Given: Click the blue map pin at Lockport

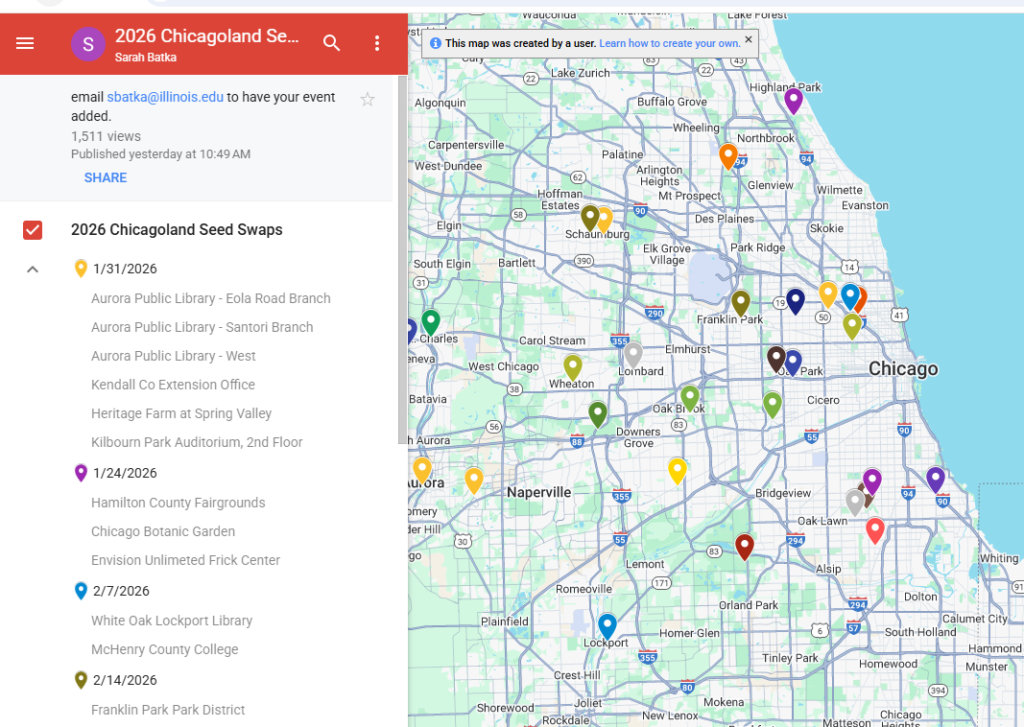Looking at the screenshot, I should (x=607, y=625).
